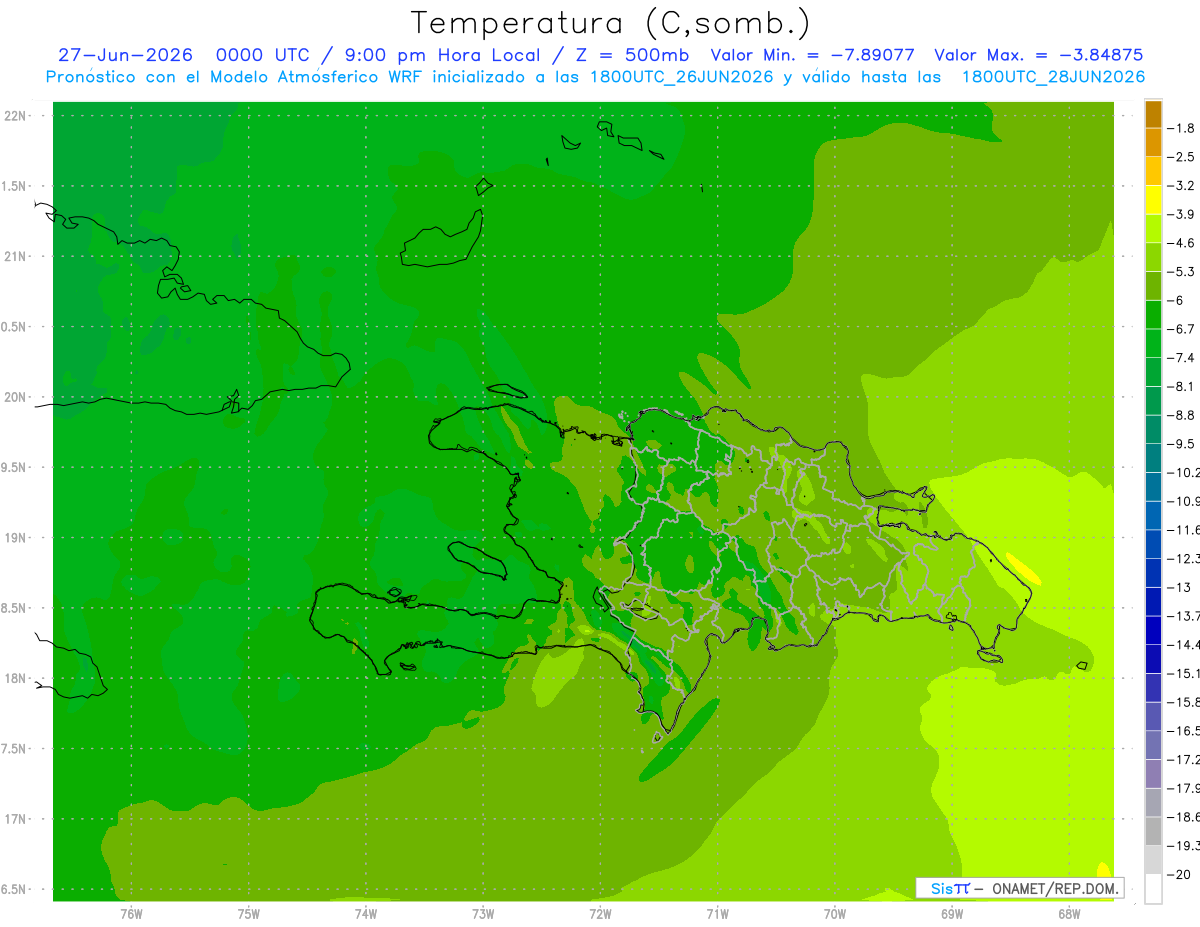Click the '-17.2' colorbar value
The image size is (1200, 927).
[x=1184, y=760]
